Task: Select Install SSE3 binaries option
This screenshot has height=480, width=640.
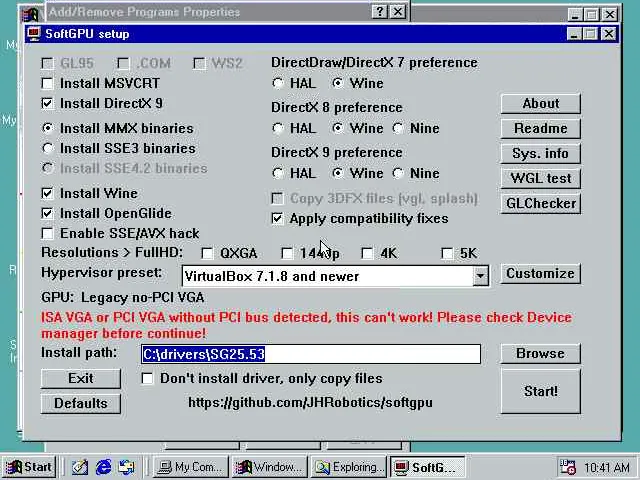Action: coord(47,148)
